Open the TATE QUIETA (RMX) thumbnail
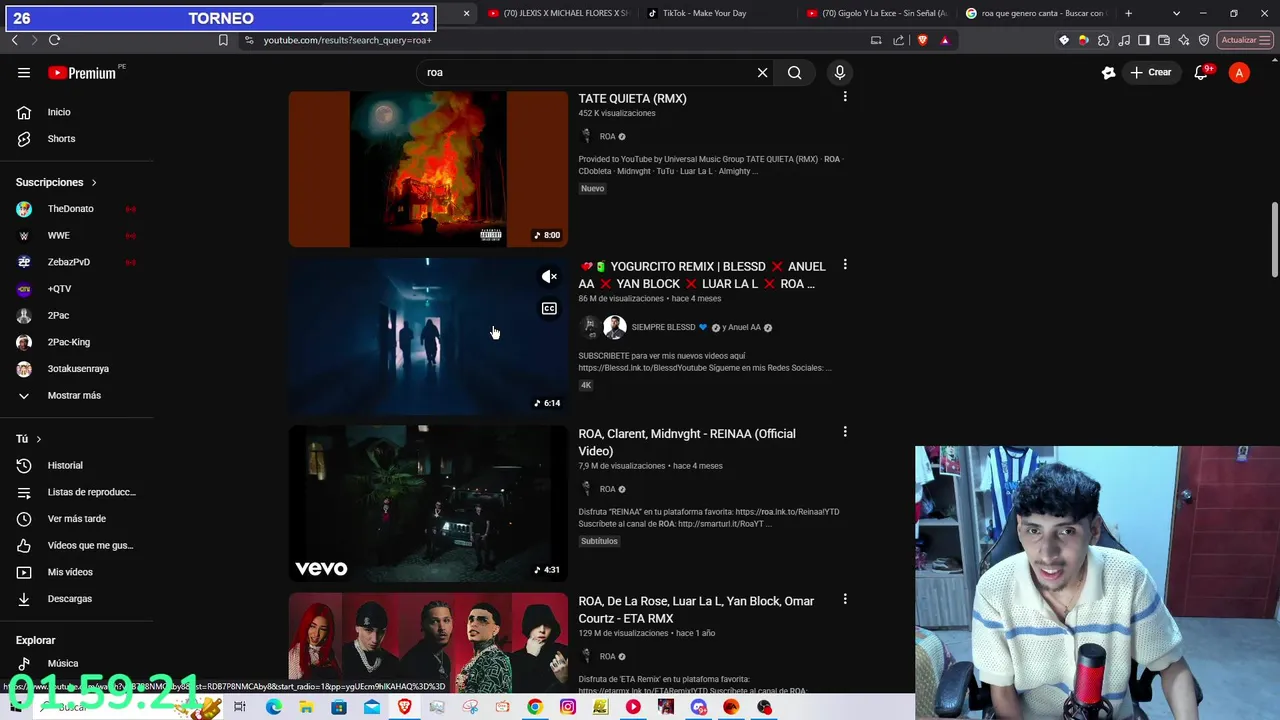 [428, 169]
